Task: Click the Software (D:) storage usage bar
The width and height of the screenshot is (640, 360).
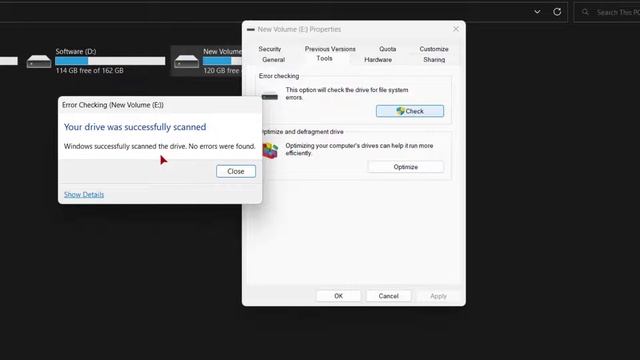Action: coord(110,61)
